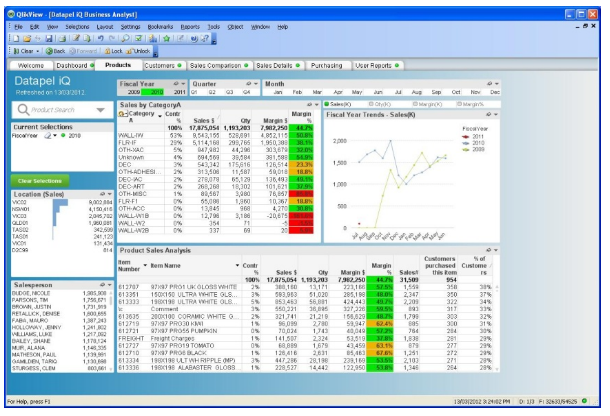Click the Undo arrow icon

(x=100, y=39)
